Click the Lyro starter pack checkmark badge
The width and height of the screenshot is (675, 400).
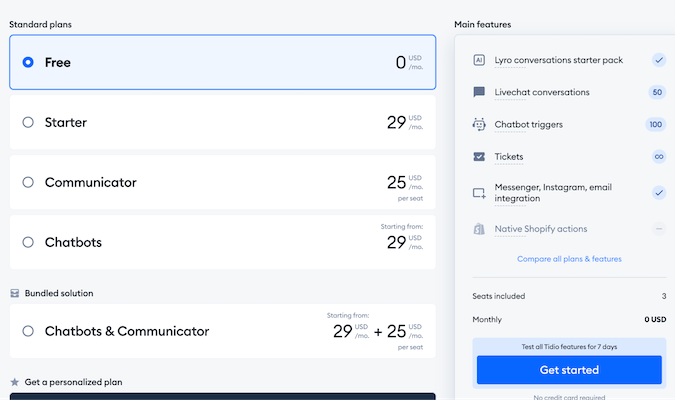coord(658,60)
